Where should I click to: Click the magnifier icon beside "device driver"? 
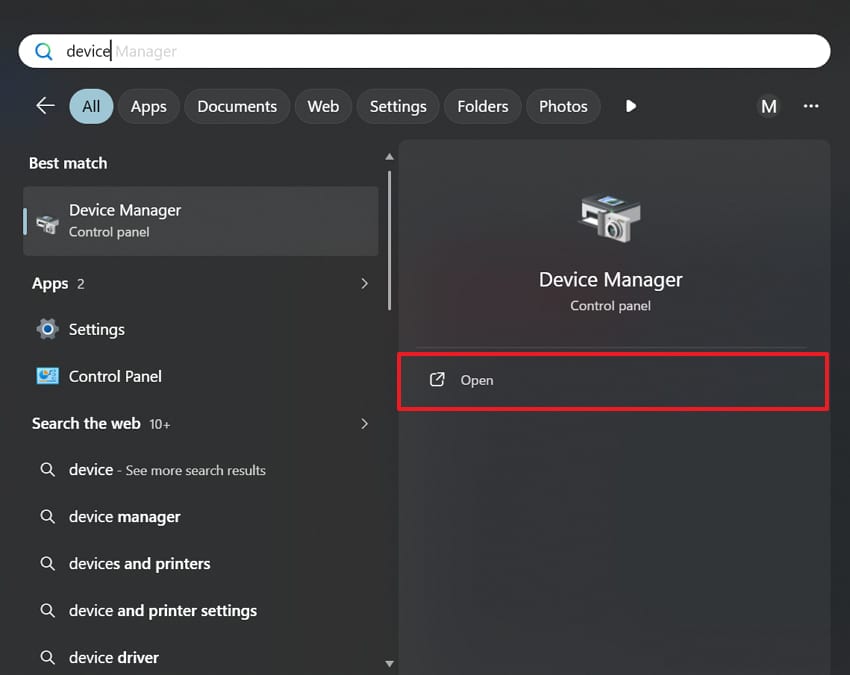pos(48,658)
